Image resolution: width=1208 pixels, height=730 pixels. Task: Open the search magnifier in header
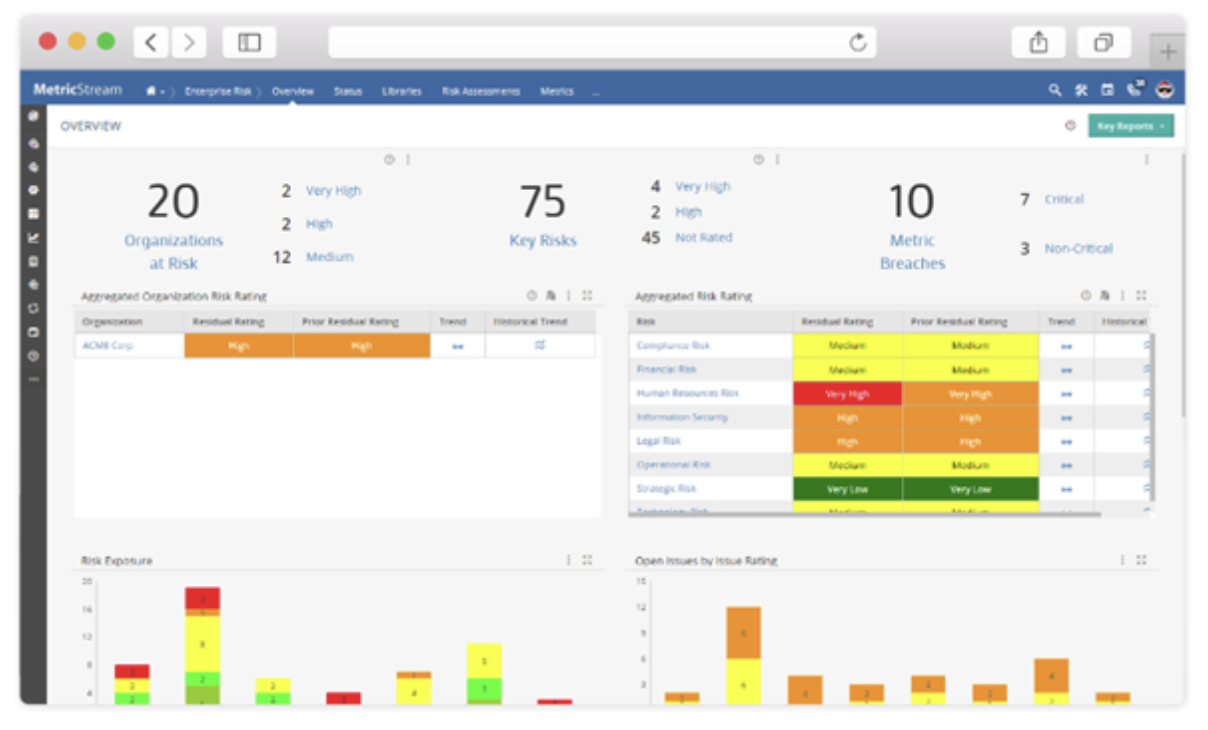pos(1054,90)
